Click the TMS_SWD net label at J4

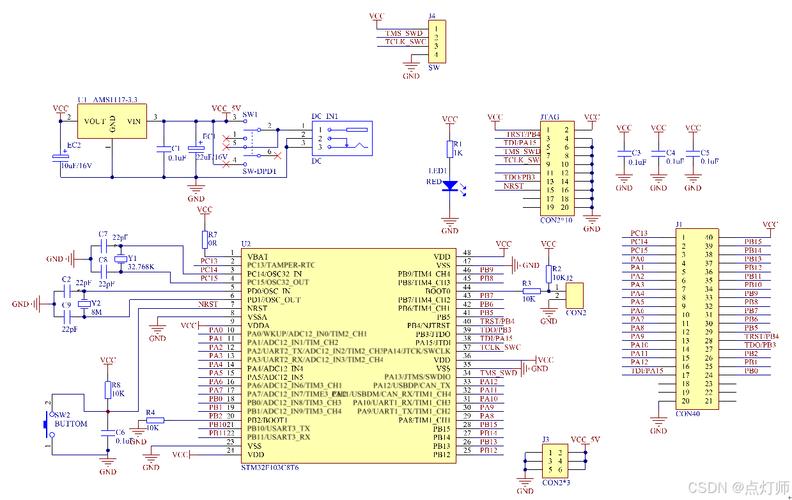pyautogui.click(x=404, y=33)
